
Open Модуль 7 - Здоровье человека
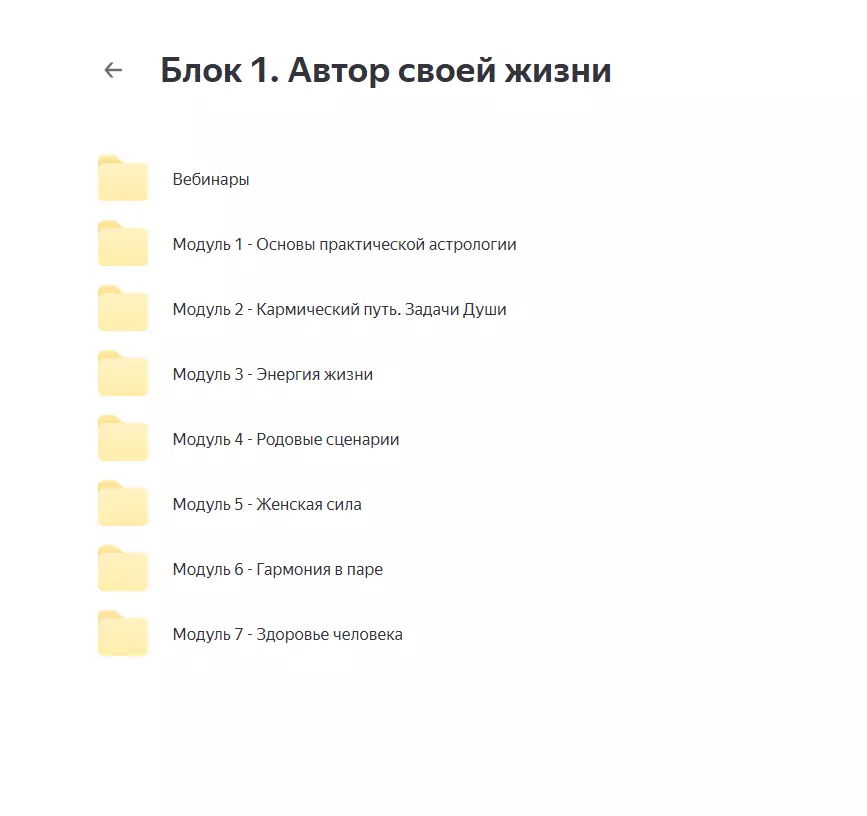(288, 634)
